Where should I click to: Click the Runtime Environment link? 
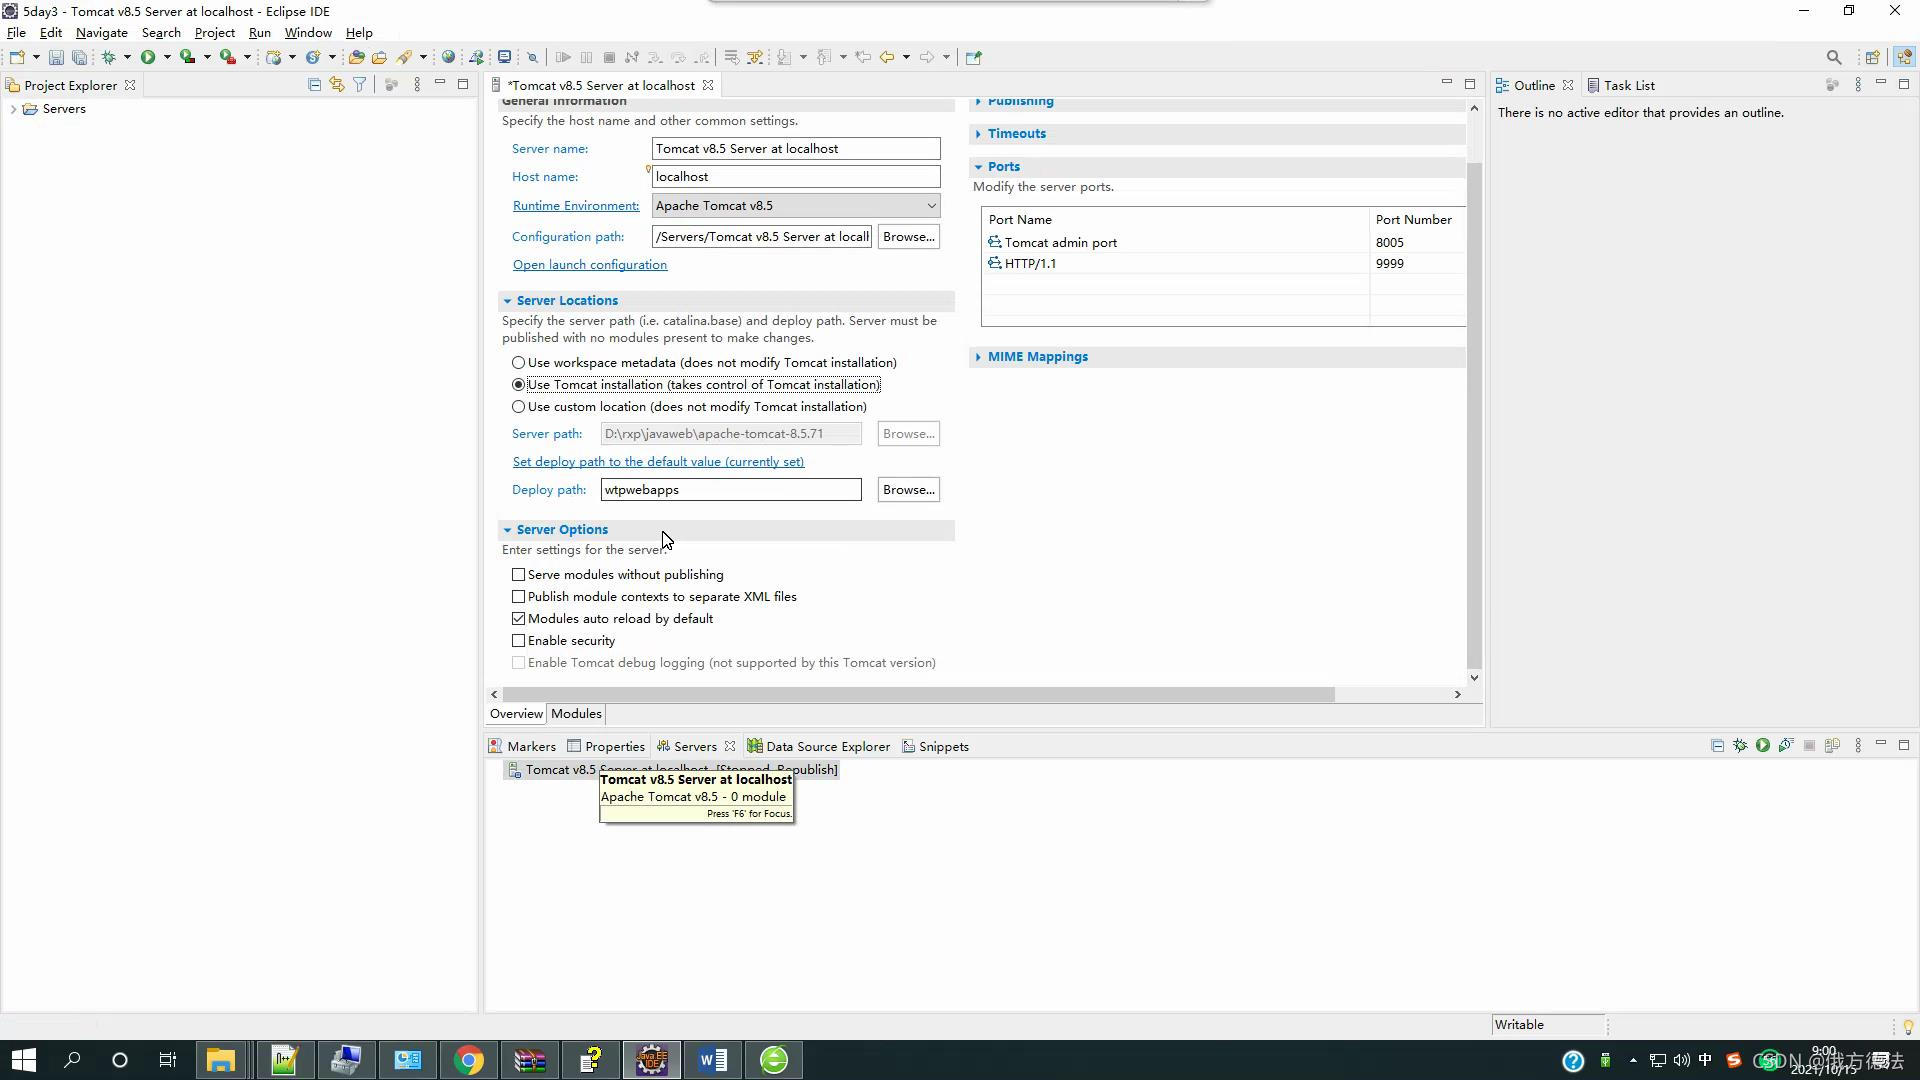click(x=576, y=206)
